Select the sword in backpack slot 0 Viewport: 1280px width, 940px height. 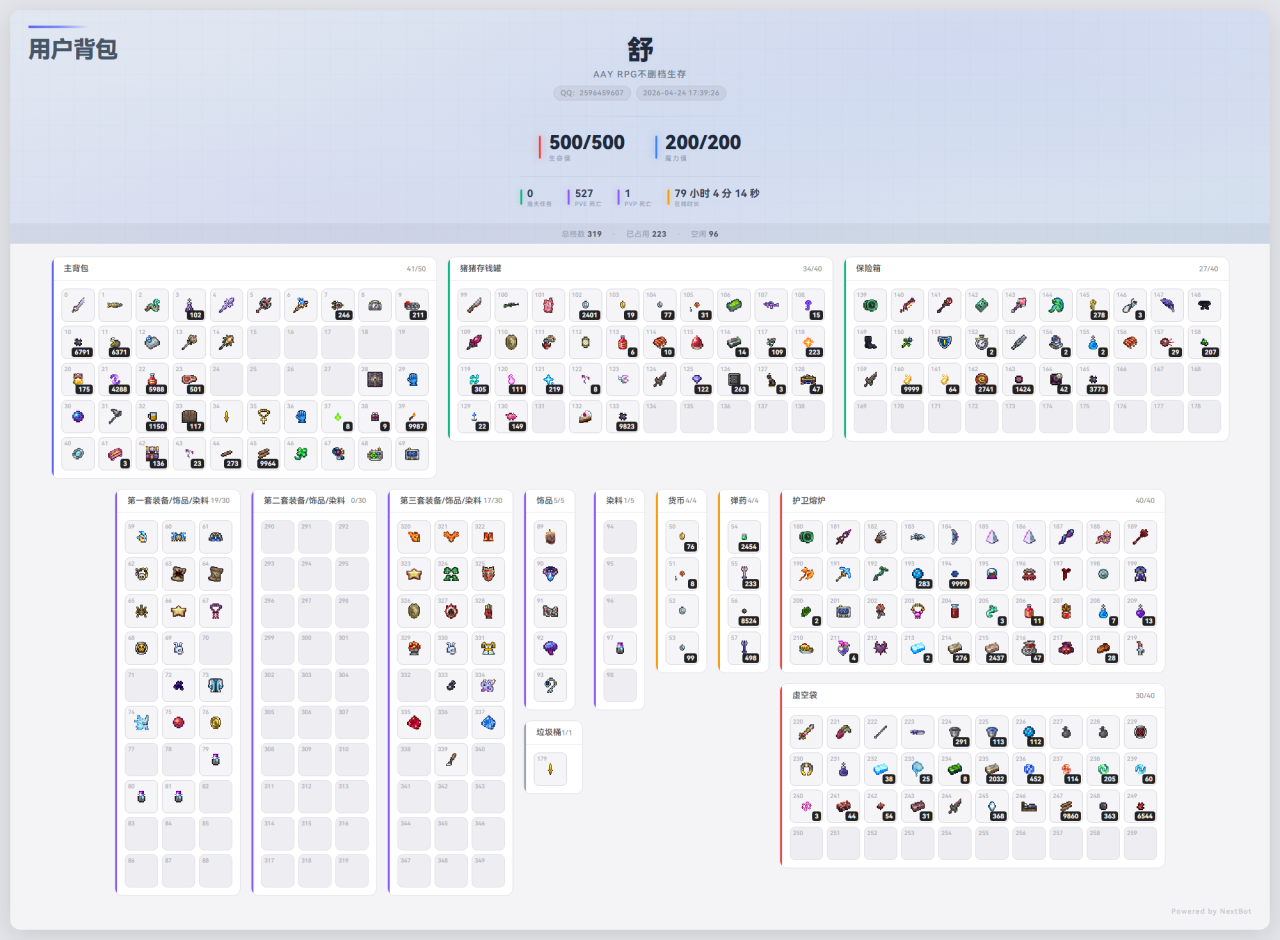click(x=78, y=305)
